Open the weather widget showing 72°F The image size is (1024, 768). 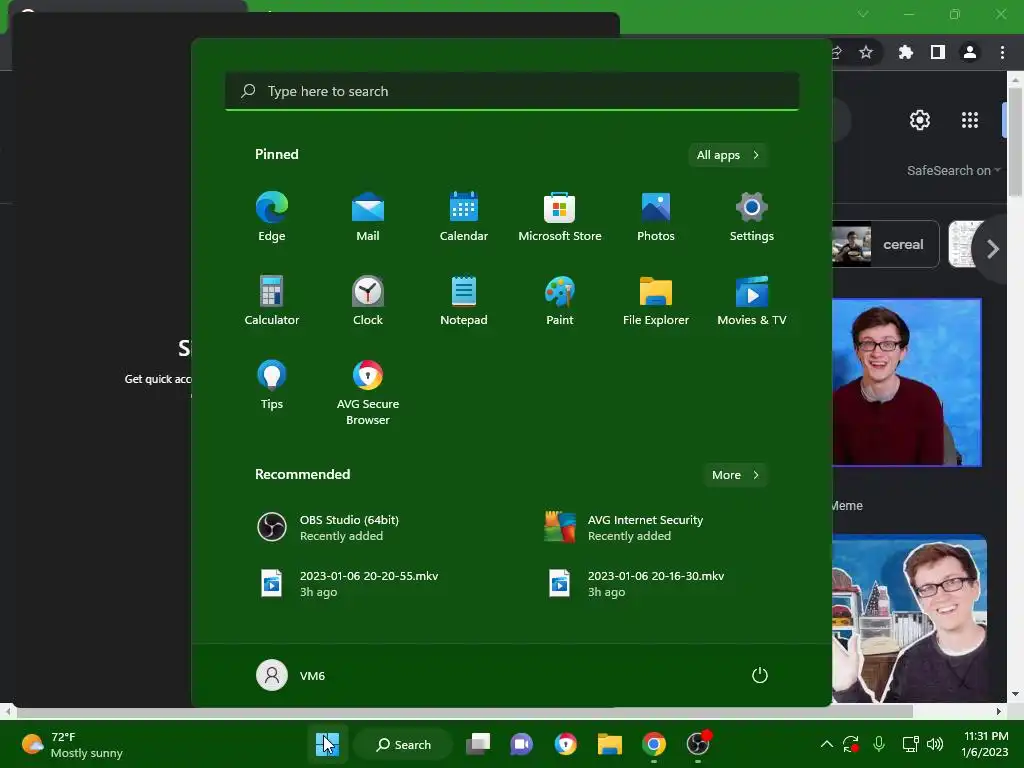(72, 744)
